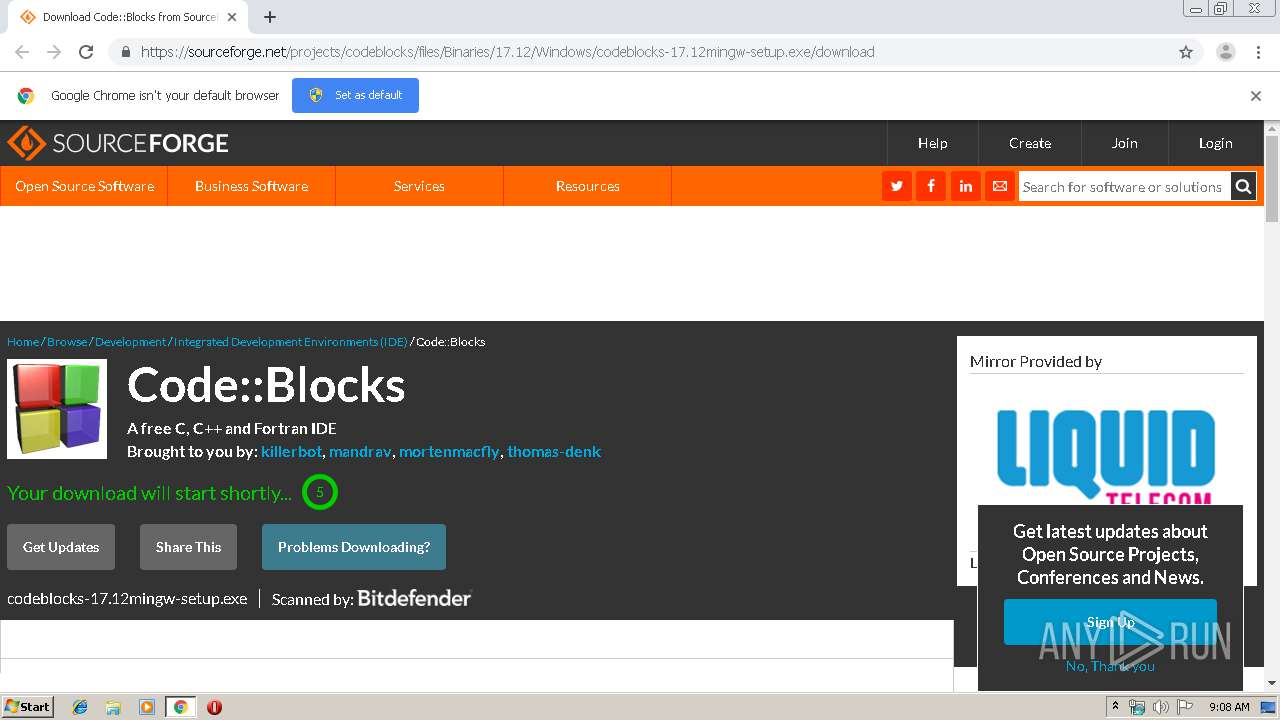Close the Download Code::Blocks tab
Viewport: 1280px width, 720px height.
pyautogui.click(x=232, y=17)
